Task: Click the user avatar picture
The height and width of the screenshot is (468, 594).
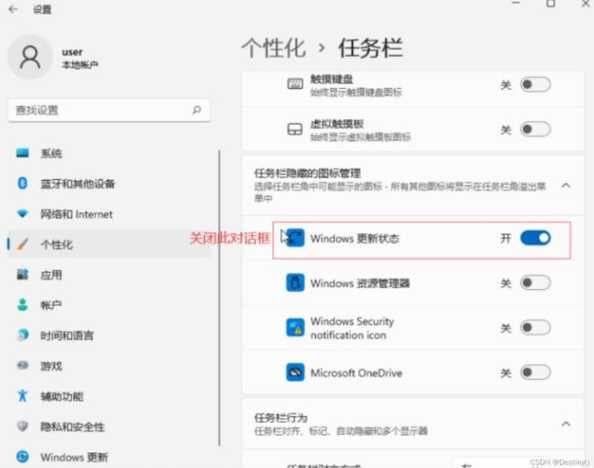Action: point(30,57)
